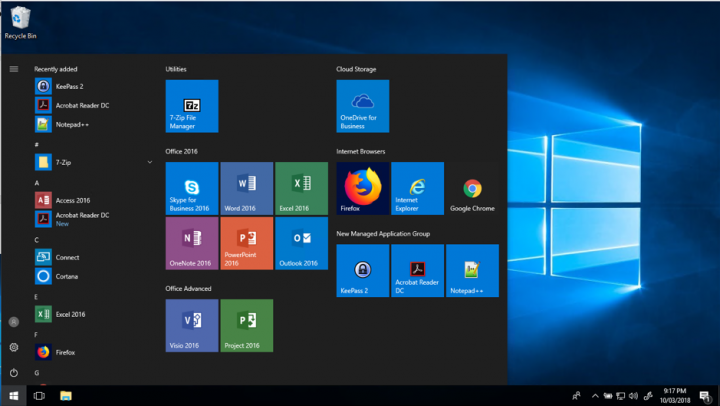Click the Power button in Start menu
This screenshot has width=720, height=406.
[x=14, y=372]
